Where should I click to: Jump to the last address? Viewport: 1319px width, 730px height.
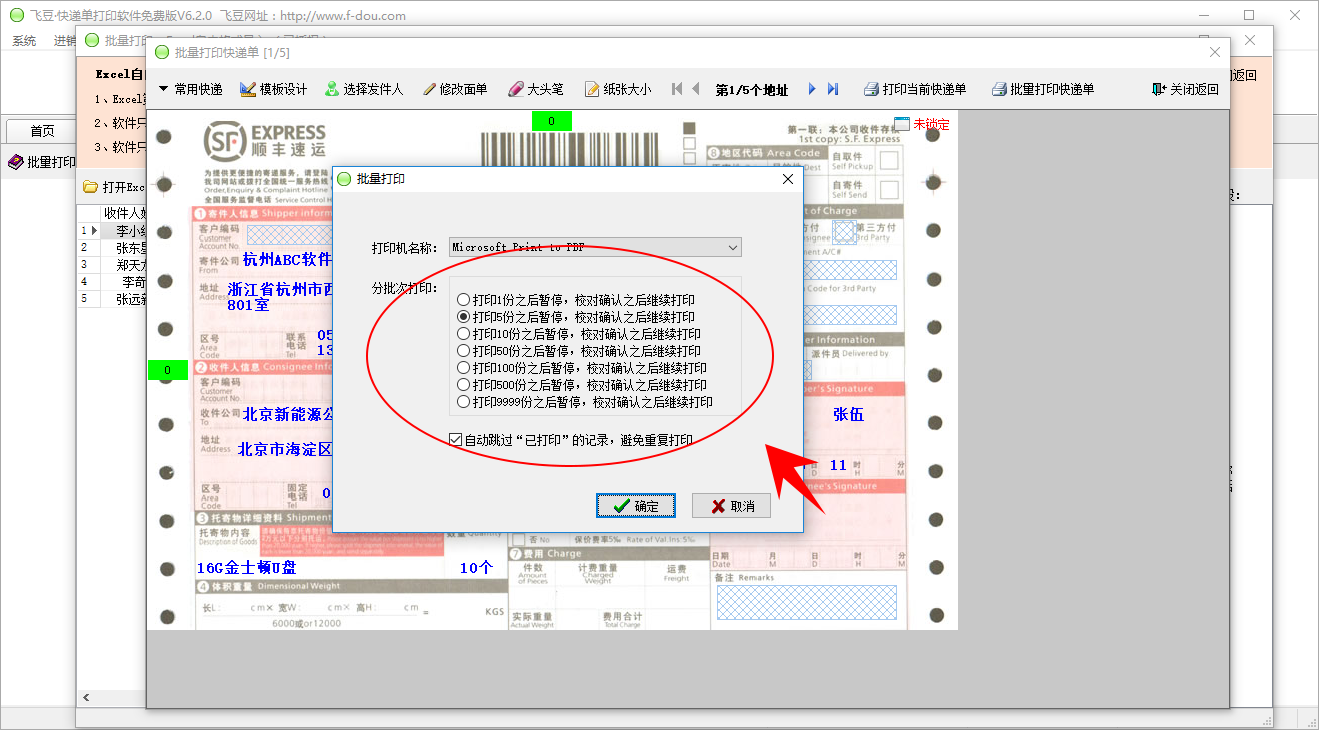[x=833, y=89]
